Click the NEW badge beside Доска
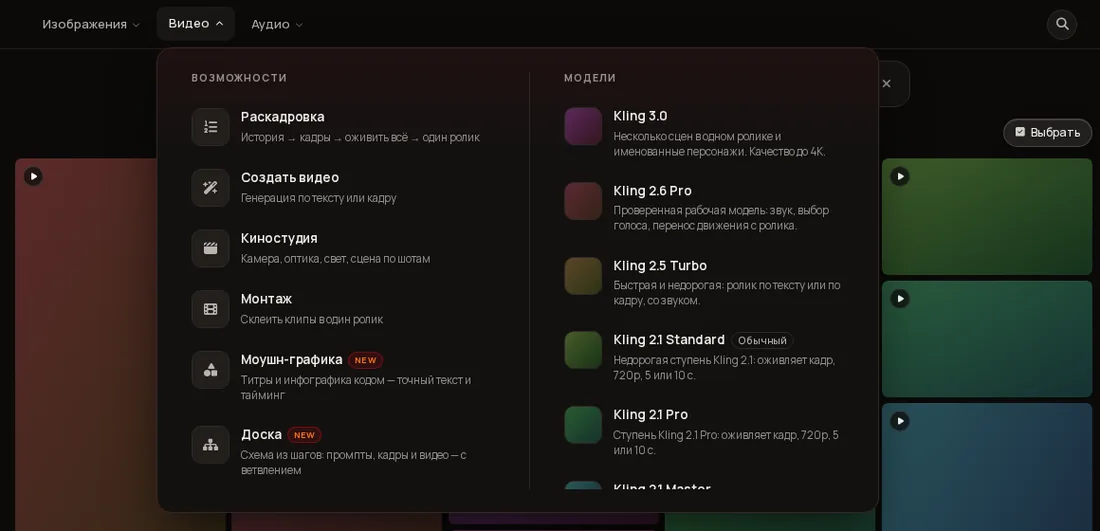Viewport: 1100px width, 531px height. pyautogui.click(x=304, y=435)
